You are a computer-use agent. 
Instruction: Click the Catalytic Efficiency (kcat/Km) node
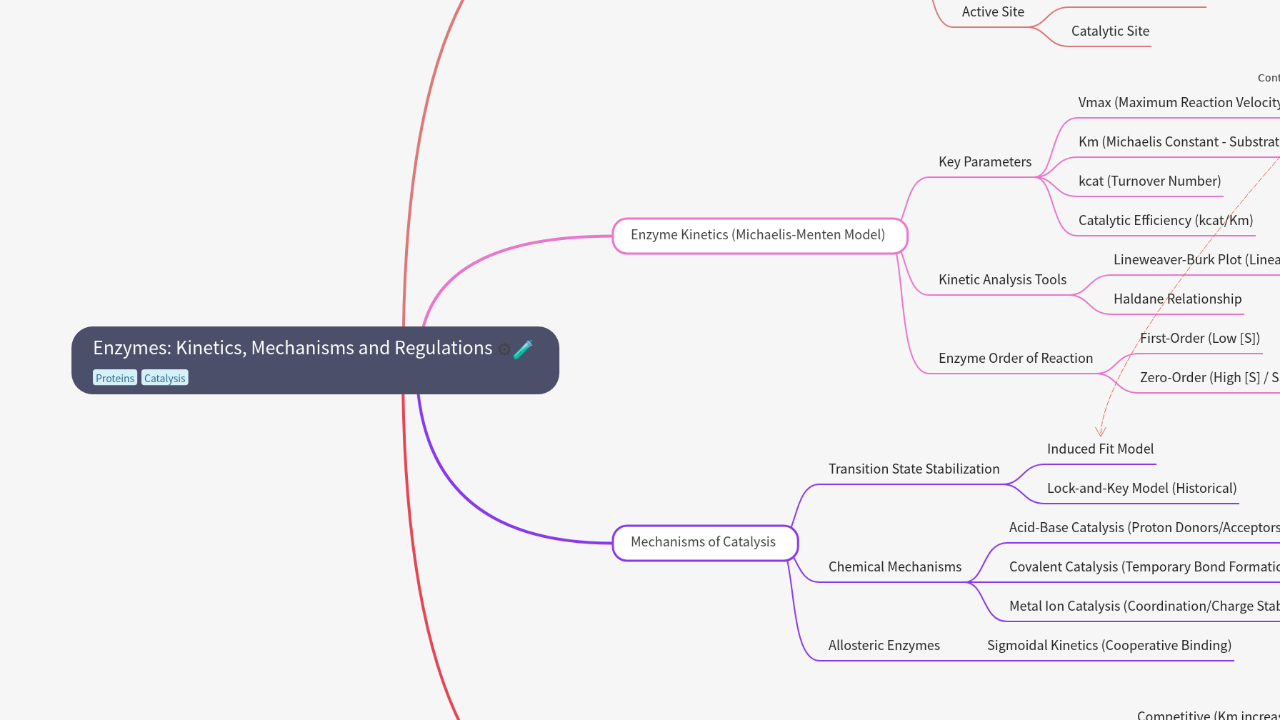click(1165, 220)
